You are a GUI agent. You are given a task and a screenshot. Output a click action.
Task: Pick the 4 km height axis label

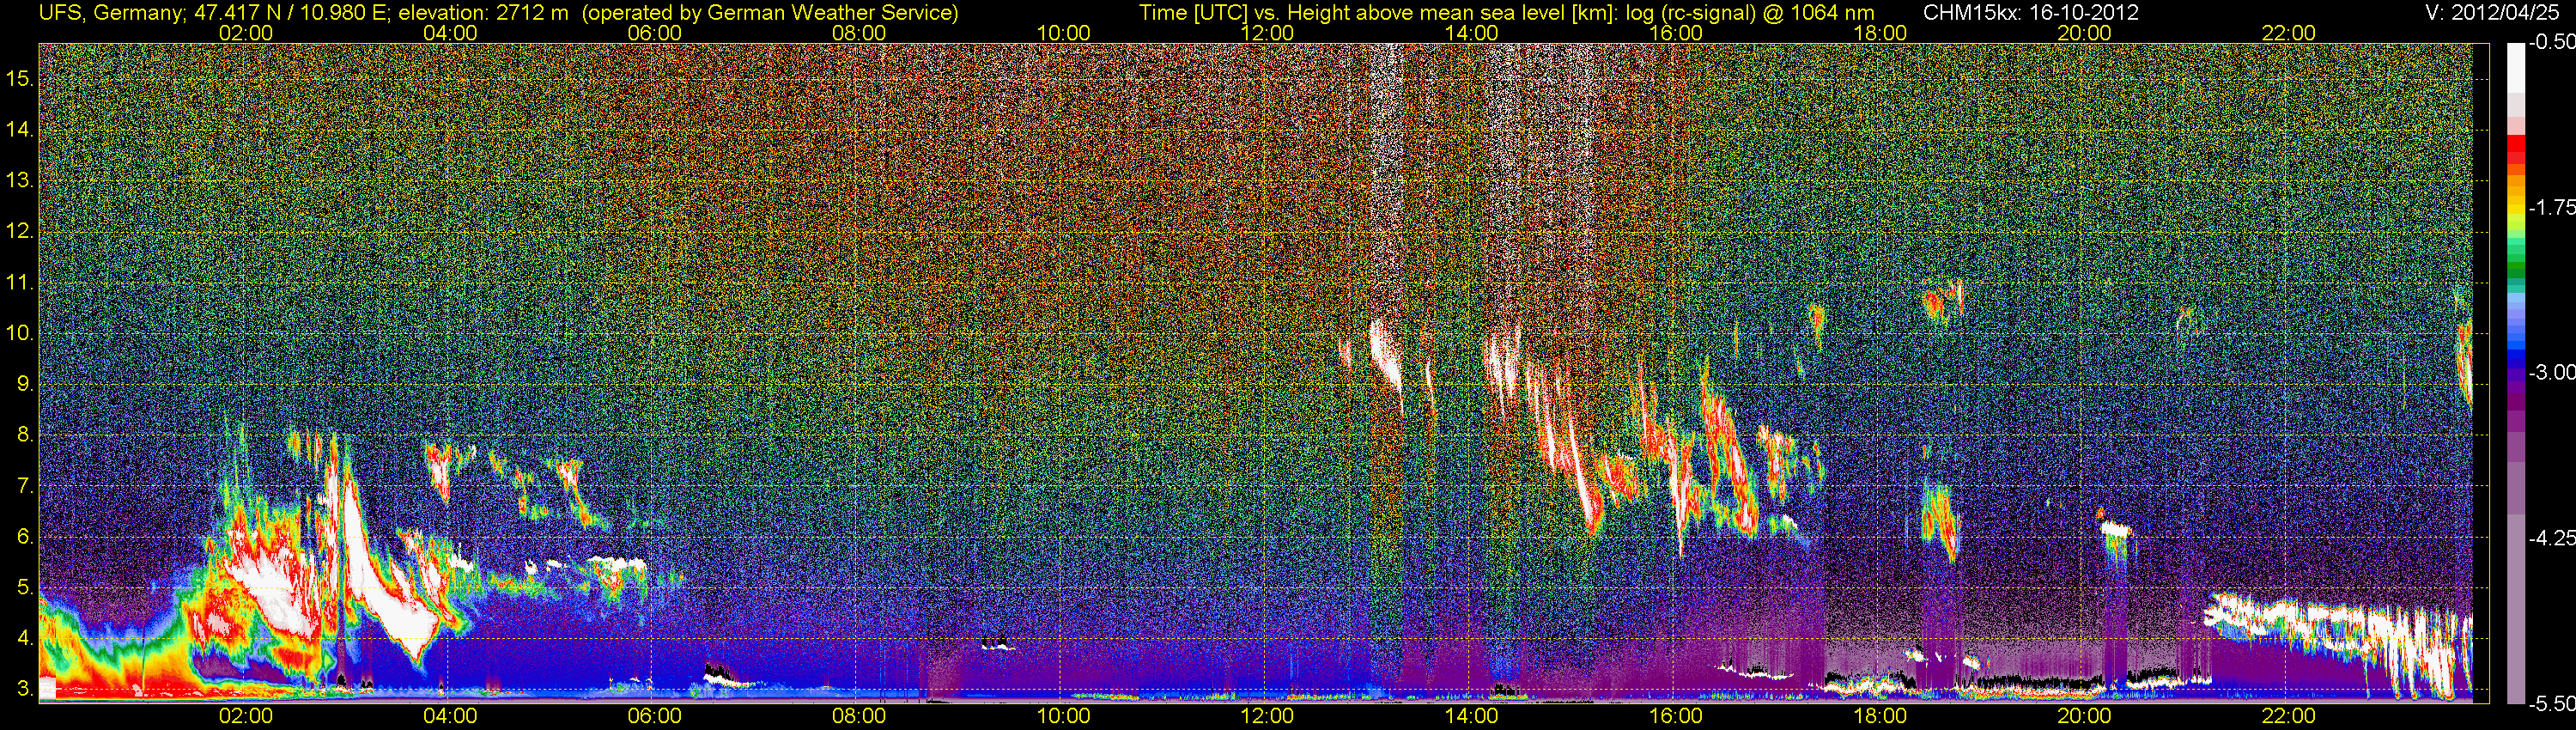25,639
